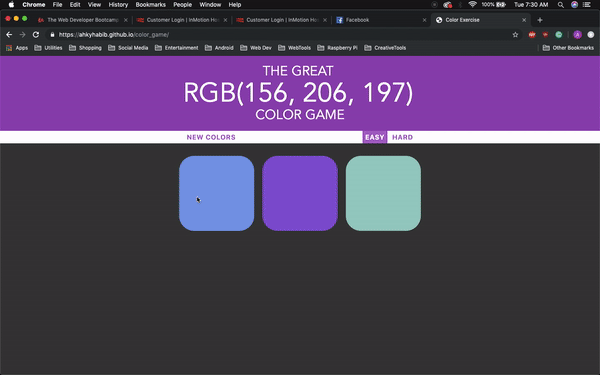
Task: Open the Shopping bookmarks folder
Action: (x=85, y=48)
